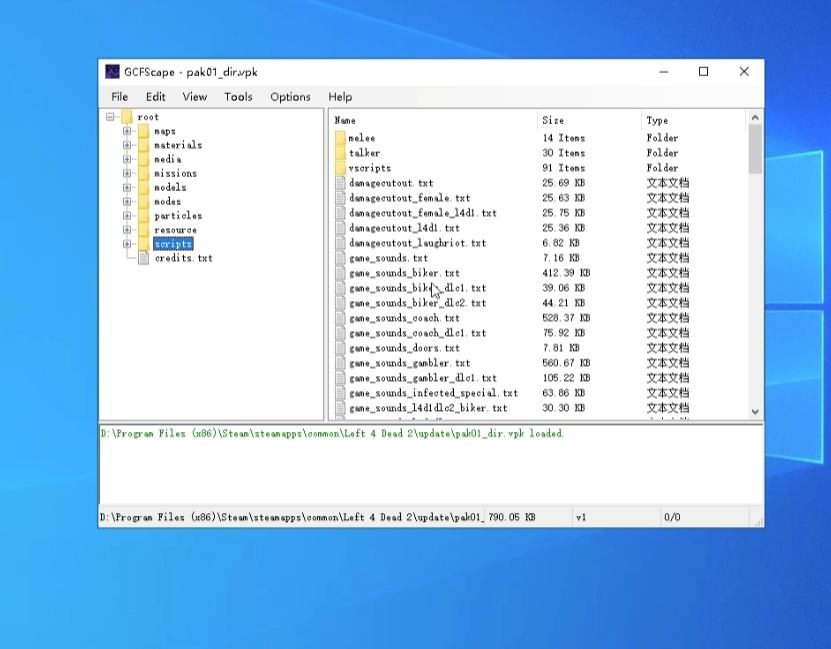Click the particles folder icon in tree

tap(144, 216)
